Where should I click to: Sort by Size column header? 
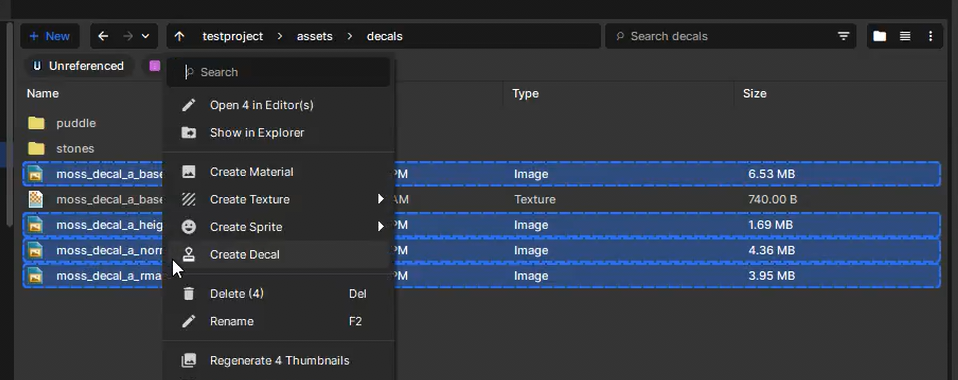755,93
